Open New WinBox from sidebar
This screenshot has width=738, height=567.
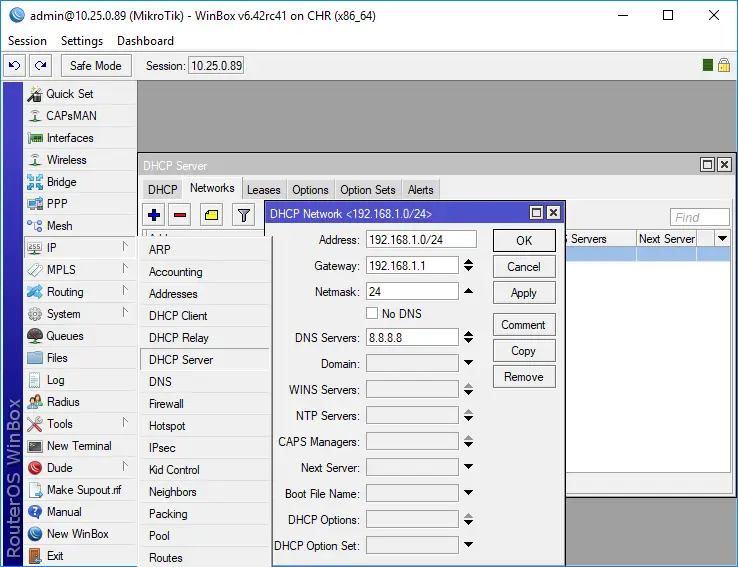point(80,534)
